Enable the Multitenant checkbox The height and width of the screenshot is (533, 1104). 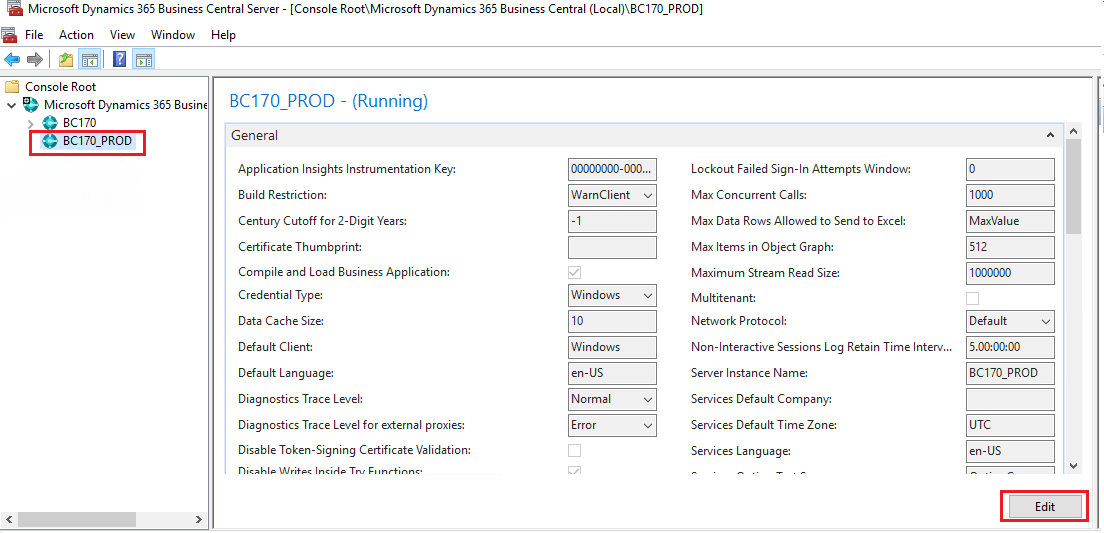pos(972,299)
